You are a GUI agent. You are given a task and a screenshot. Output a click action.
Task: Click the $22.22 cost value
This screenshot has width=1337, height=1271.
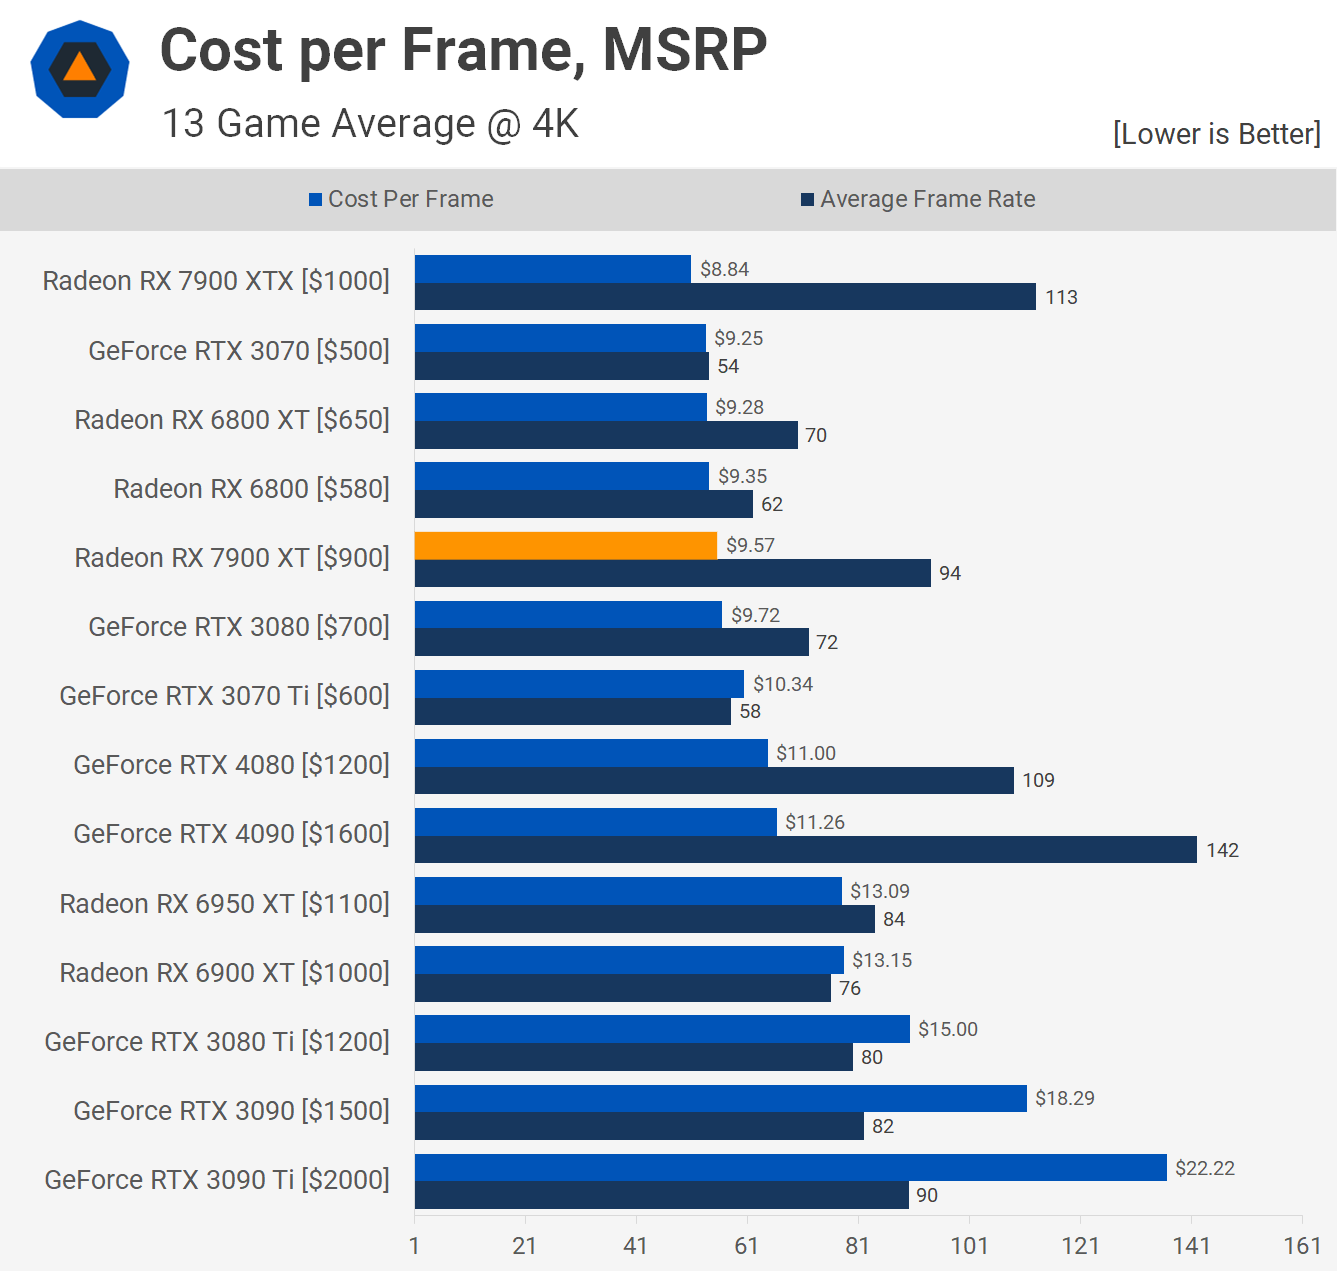pyautogui.click(x=1205, y=1168)
